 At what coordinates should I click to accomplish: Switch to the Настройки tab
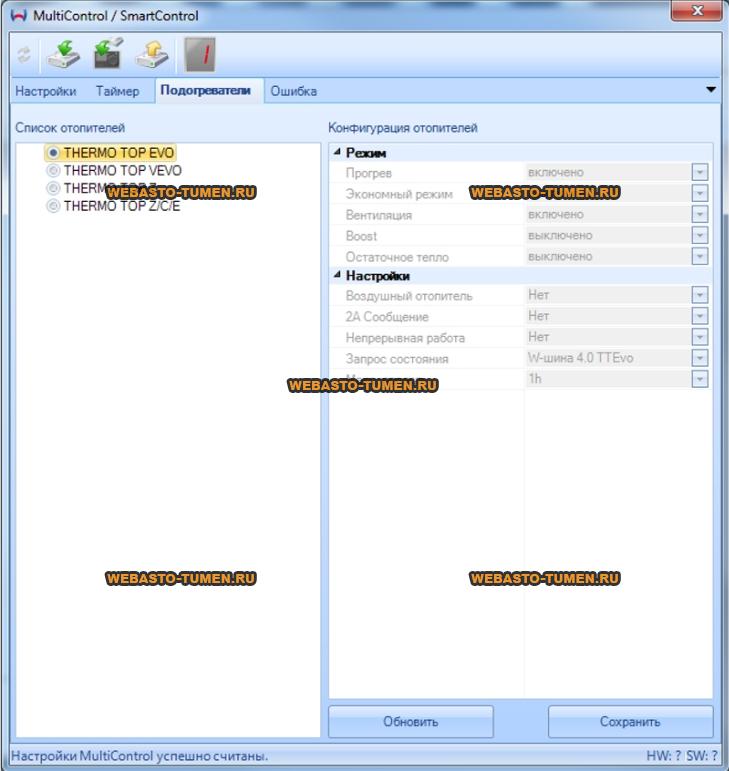pyautogui.click(x=46, y=91)
